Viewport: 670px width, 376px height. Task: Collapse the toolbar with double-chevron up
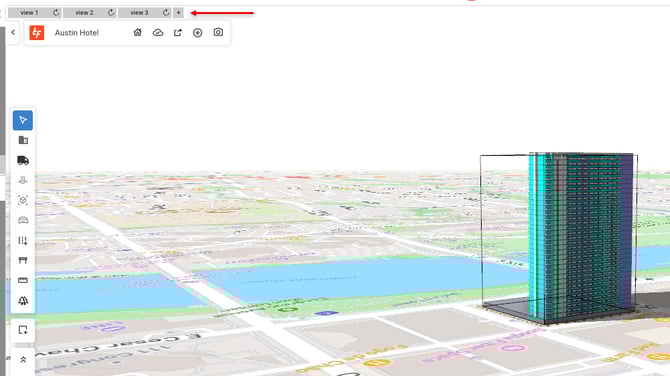pyautogui.click(x=23, y=360)
